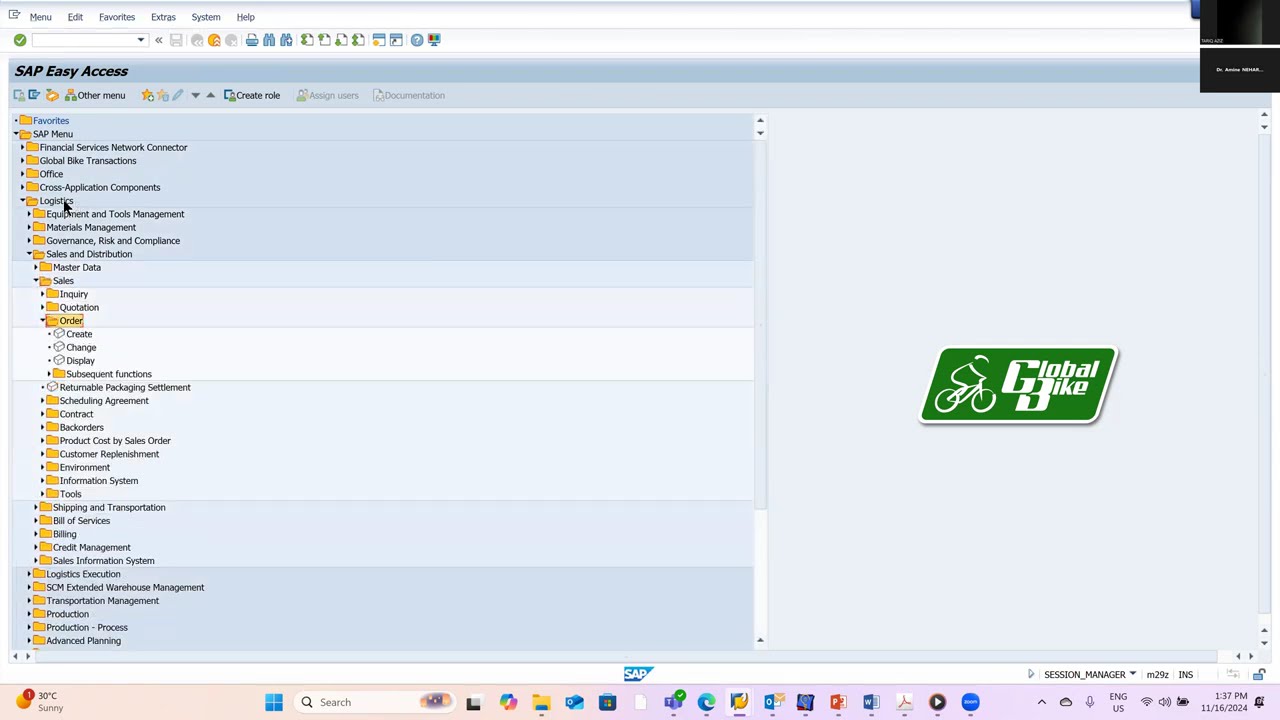
Task: Expand the Billing folder
Action: [x=36, y=534]
